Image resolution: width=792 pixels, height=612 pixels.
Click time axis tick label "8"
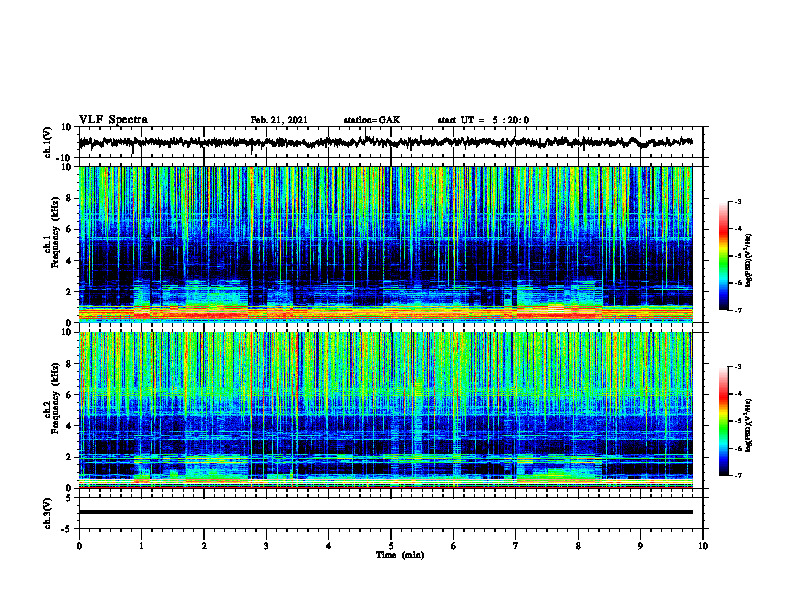[578, 546]
